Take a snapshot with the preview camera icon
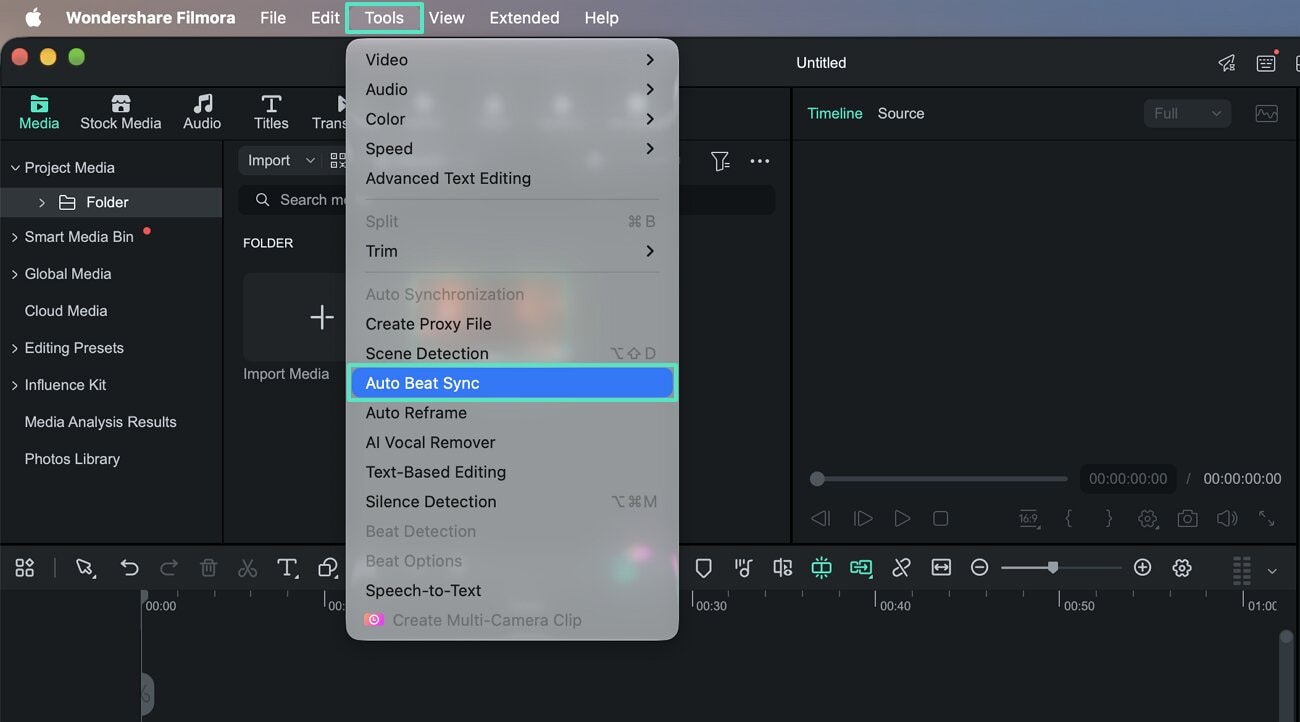This screenshot has width=1300, height=722. pos(1187,518)
